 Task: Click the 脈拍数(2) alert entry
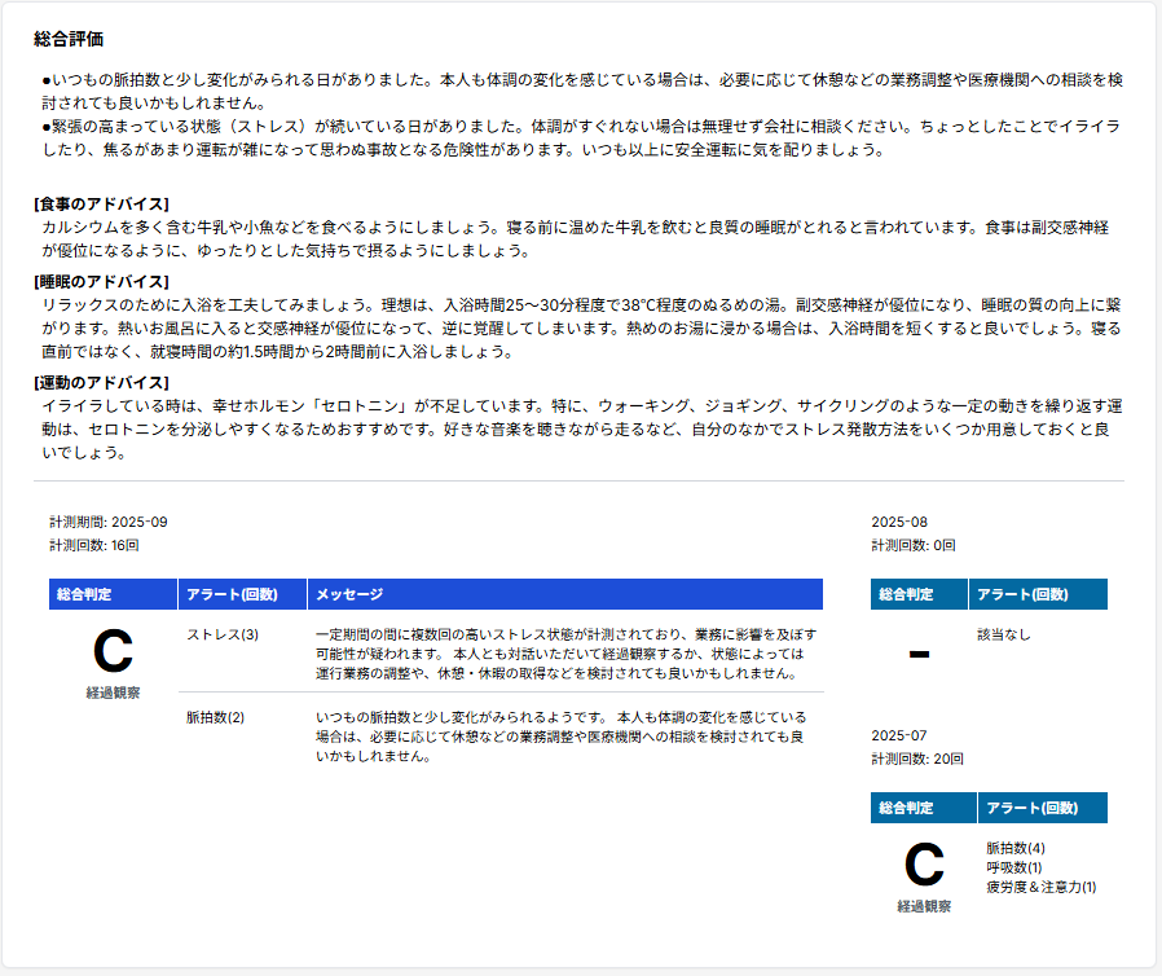pyautogui.click(x=215, y=717)
